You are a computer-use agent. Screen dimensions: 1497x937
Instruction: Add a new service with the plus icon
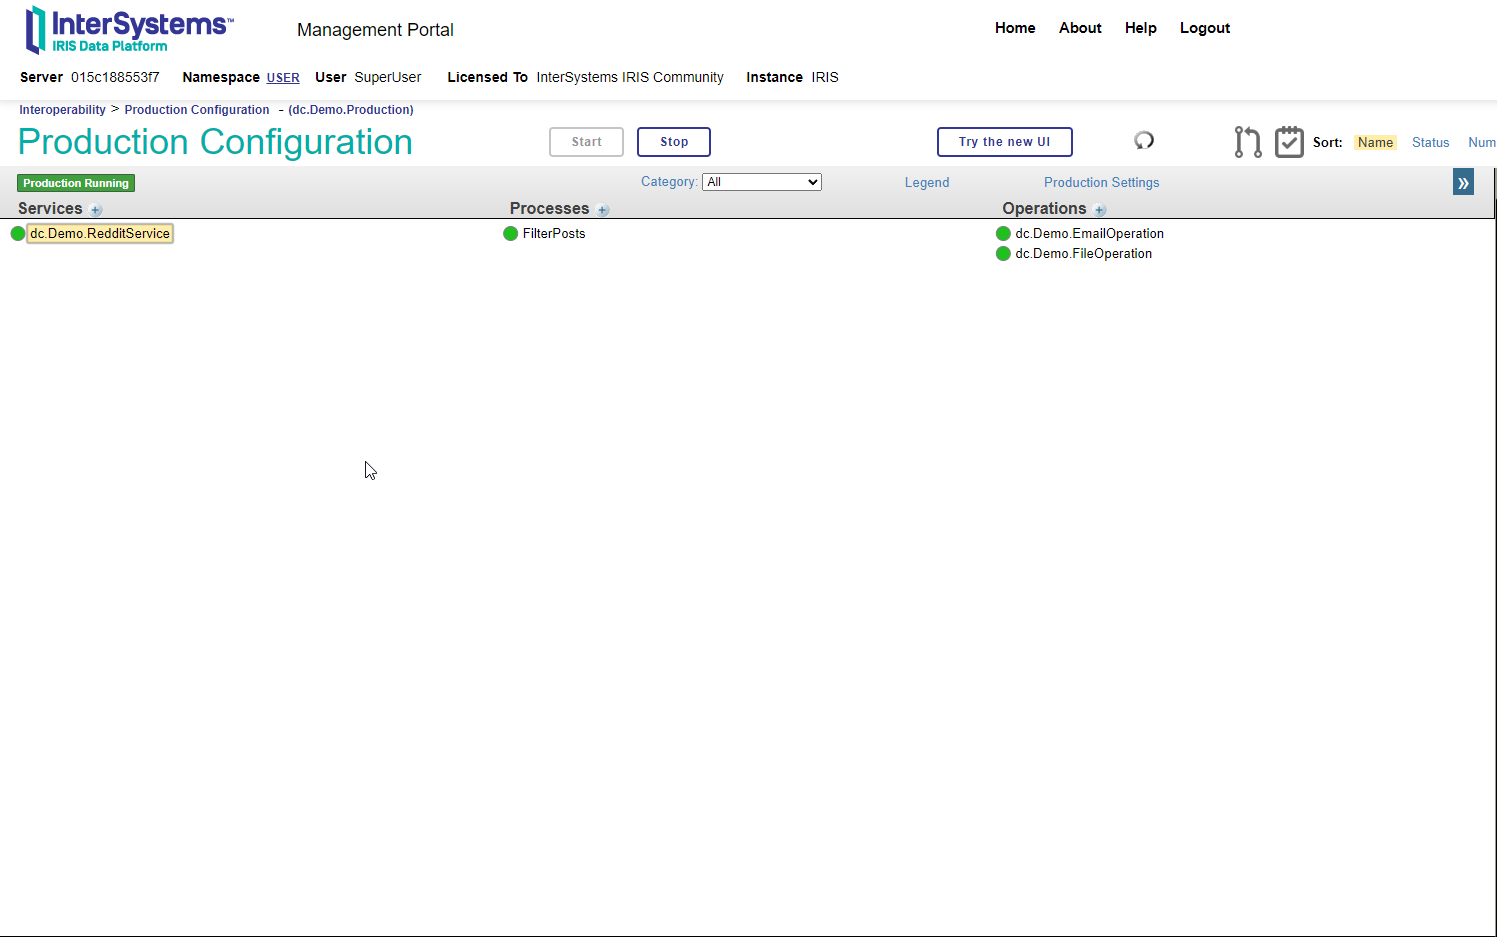(x=96, y=210)
